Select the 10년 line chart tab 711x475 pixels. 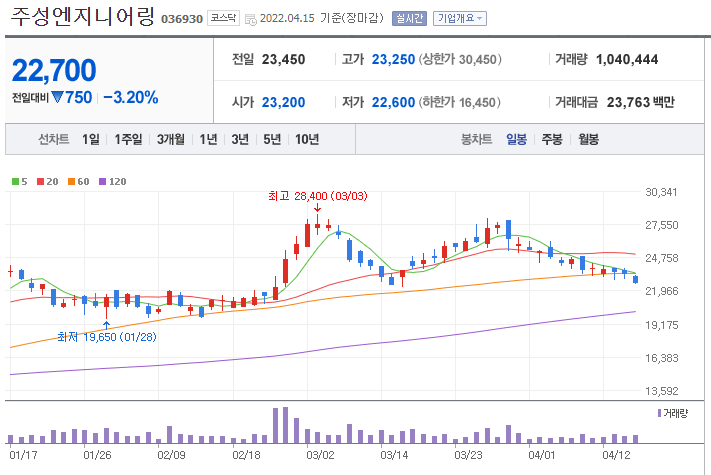307,139
